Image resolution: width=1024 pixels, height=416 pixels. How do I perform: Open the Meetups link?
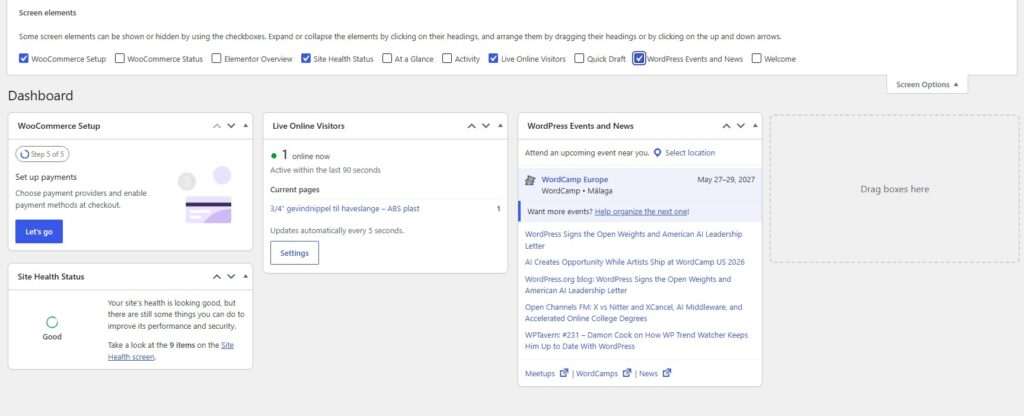coord(539,374)
